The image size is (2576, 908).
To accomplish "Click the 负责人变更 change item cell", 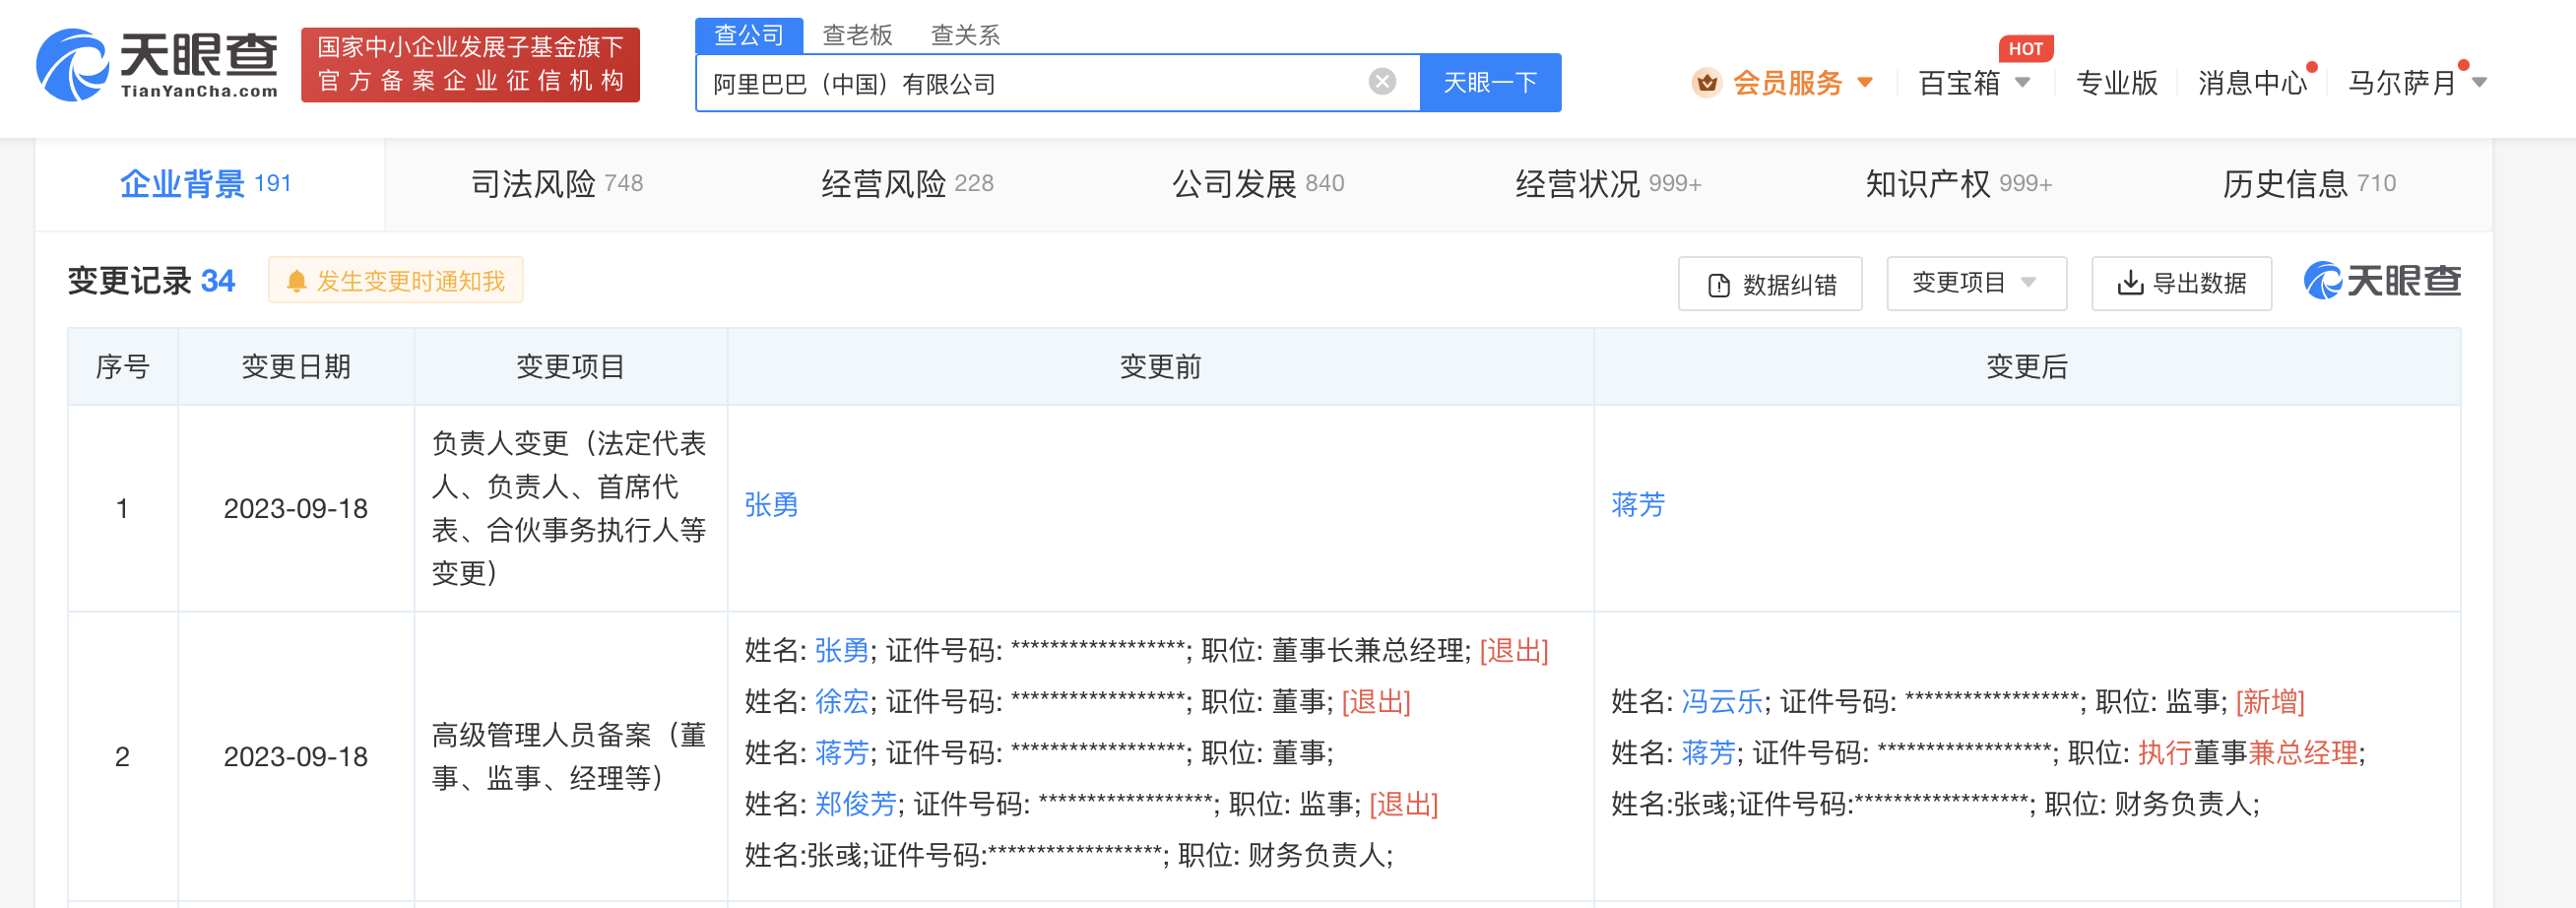I will (x=570, y=508).
